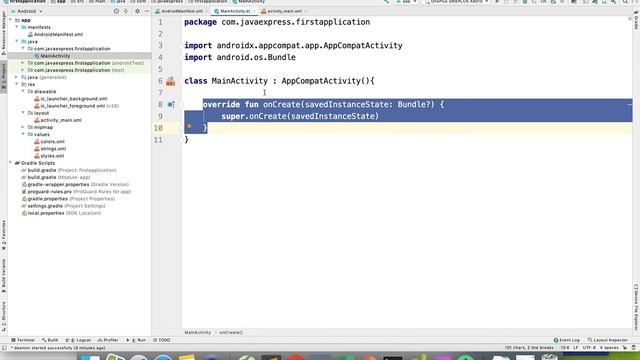Open build.gradle (Project: firstapplication)

pyautogui.click(x=69, y=170)
